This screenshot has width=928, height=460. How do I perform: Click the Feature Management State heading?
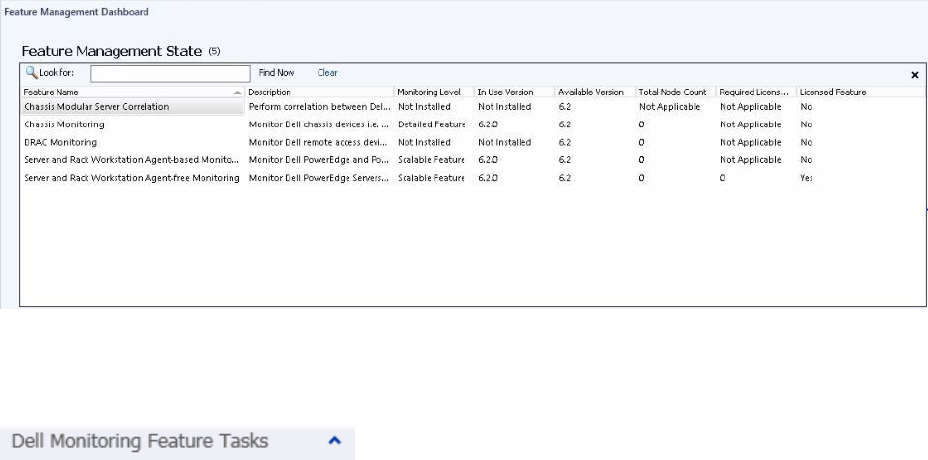click(x=111, y=52)
